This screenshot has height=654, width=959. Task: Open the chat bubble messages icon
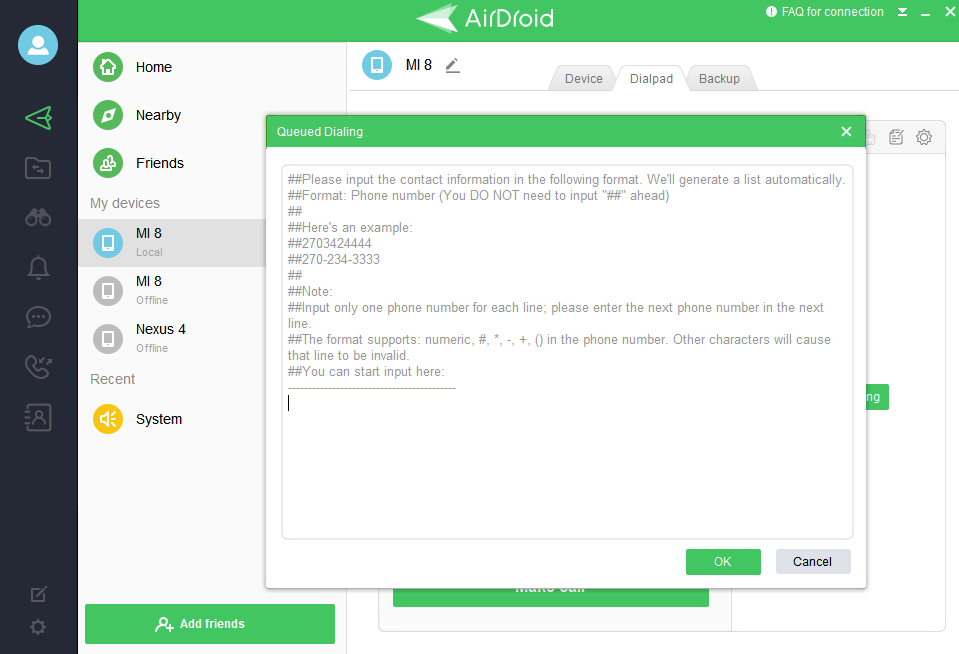(x=38, y=317)
